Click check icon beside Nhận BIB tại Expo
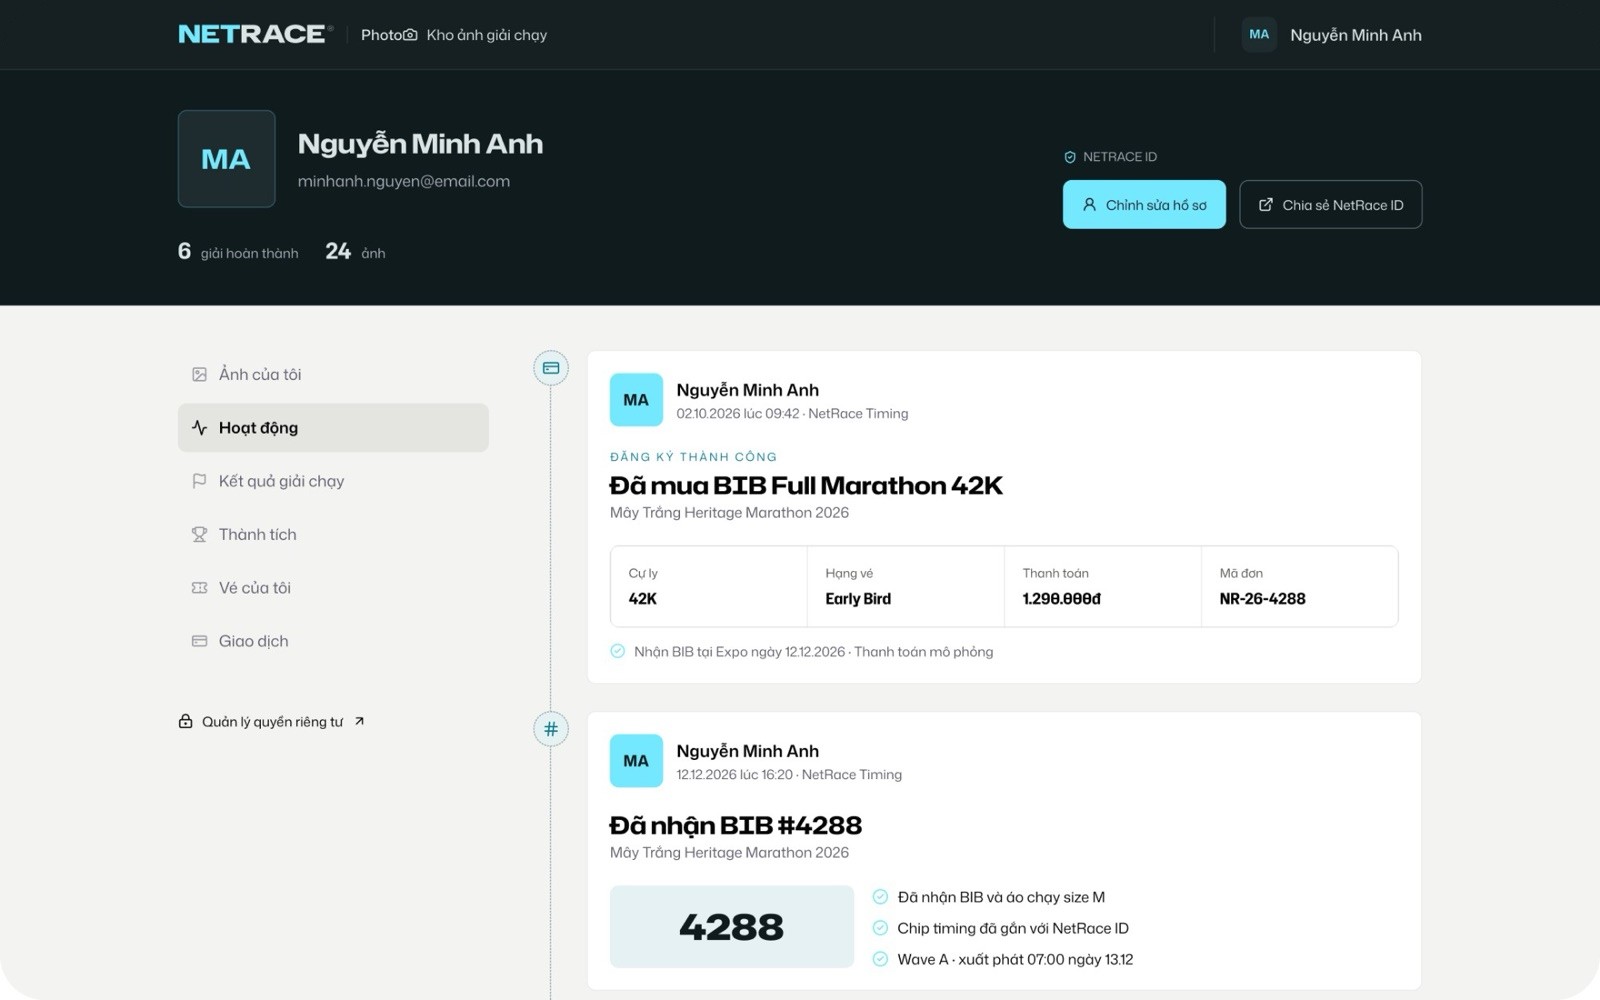Viewport: 1600px width, 1000px height. [x=618, y=651]
